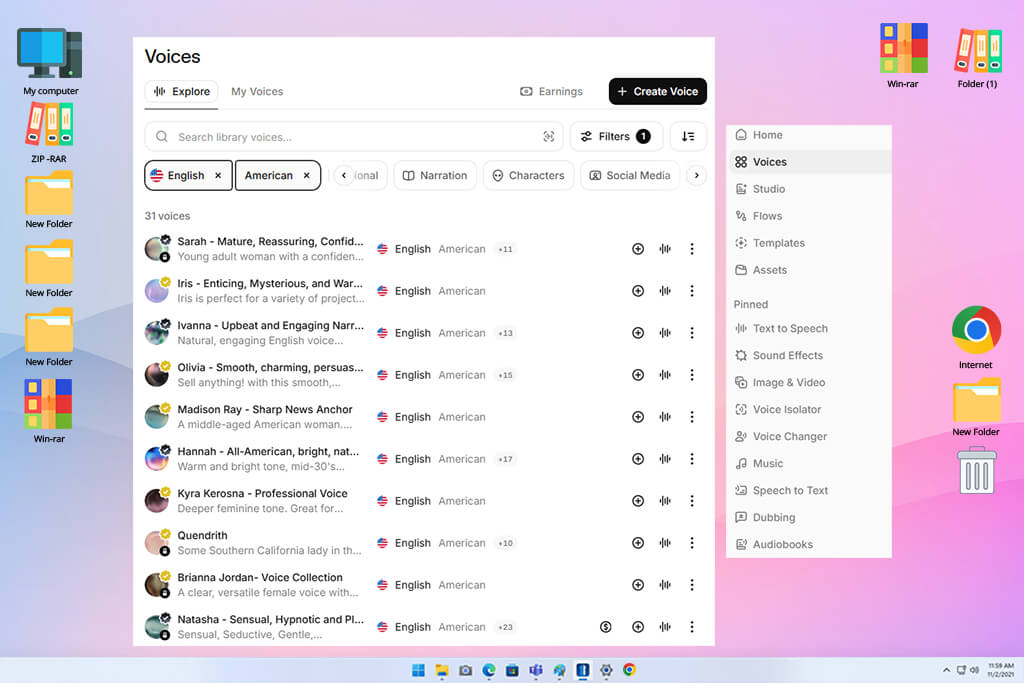The width and height of the screenshot is (1024, 683).
Task: Switch to the Explore tab
Action: click(182, 91)
